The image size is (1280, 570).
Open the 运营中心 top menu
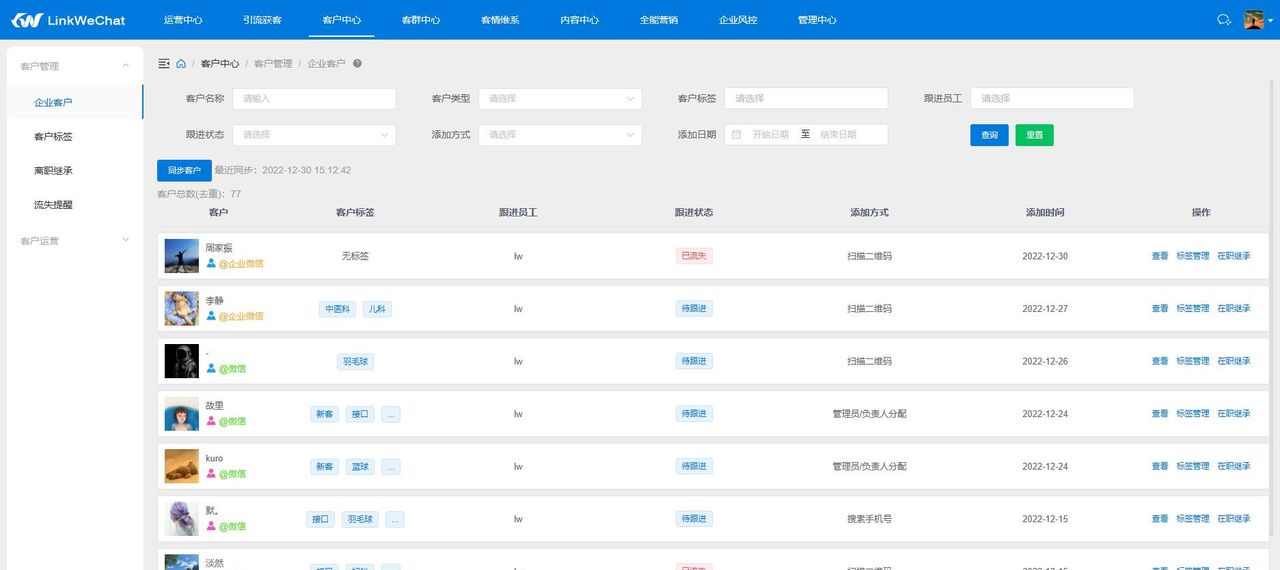182,20
